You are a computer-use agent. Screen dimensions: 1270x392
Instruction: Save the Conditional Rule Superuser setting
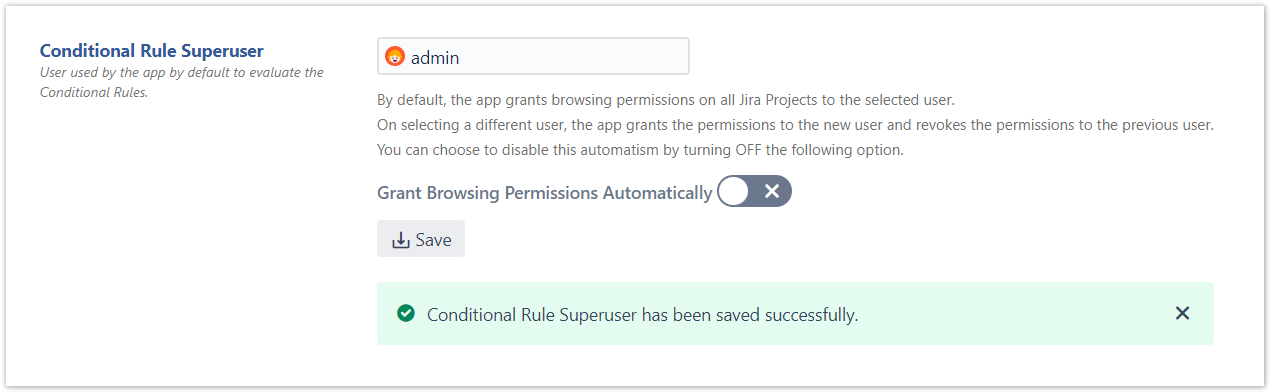coord(421,239)
